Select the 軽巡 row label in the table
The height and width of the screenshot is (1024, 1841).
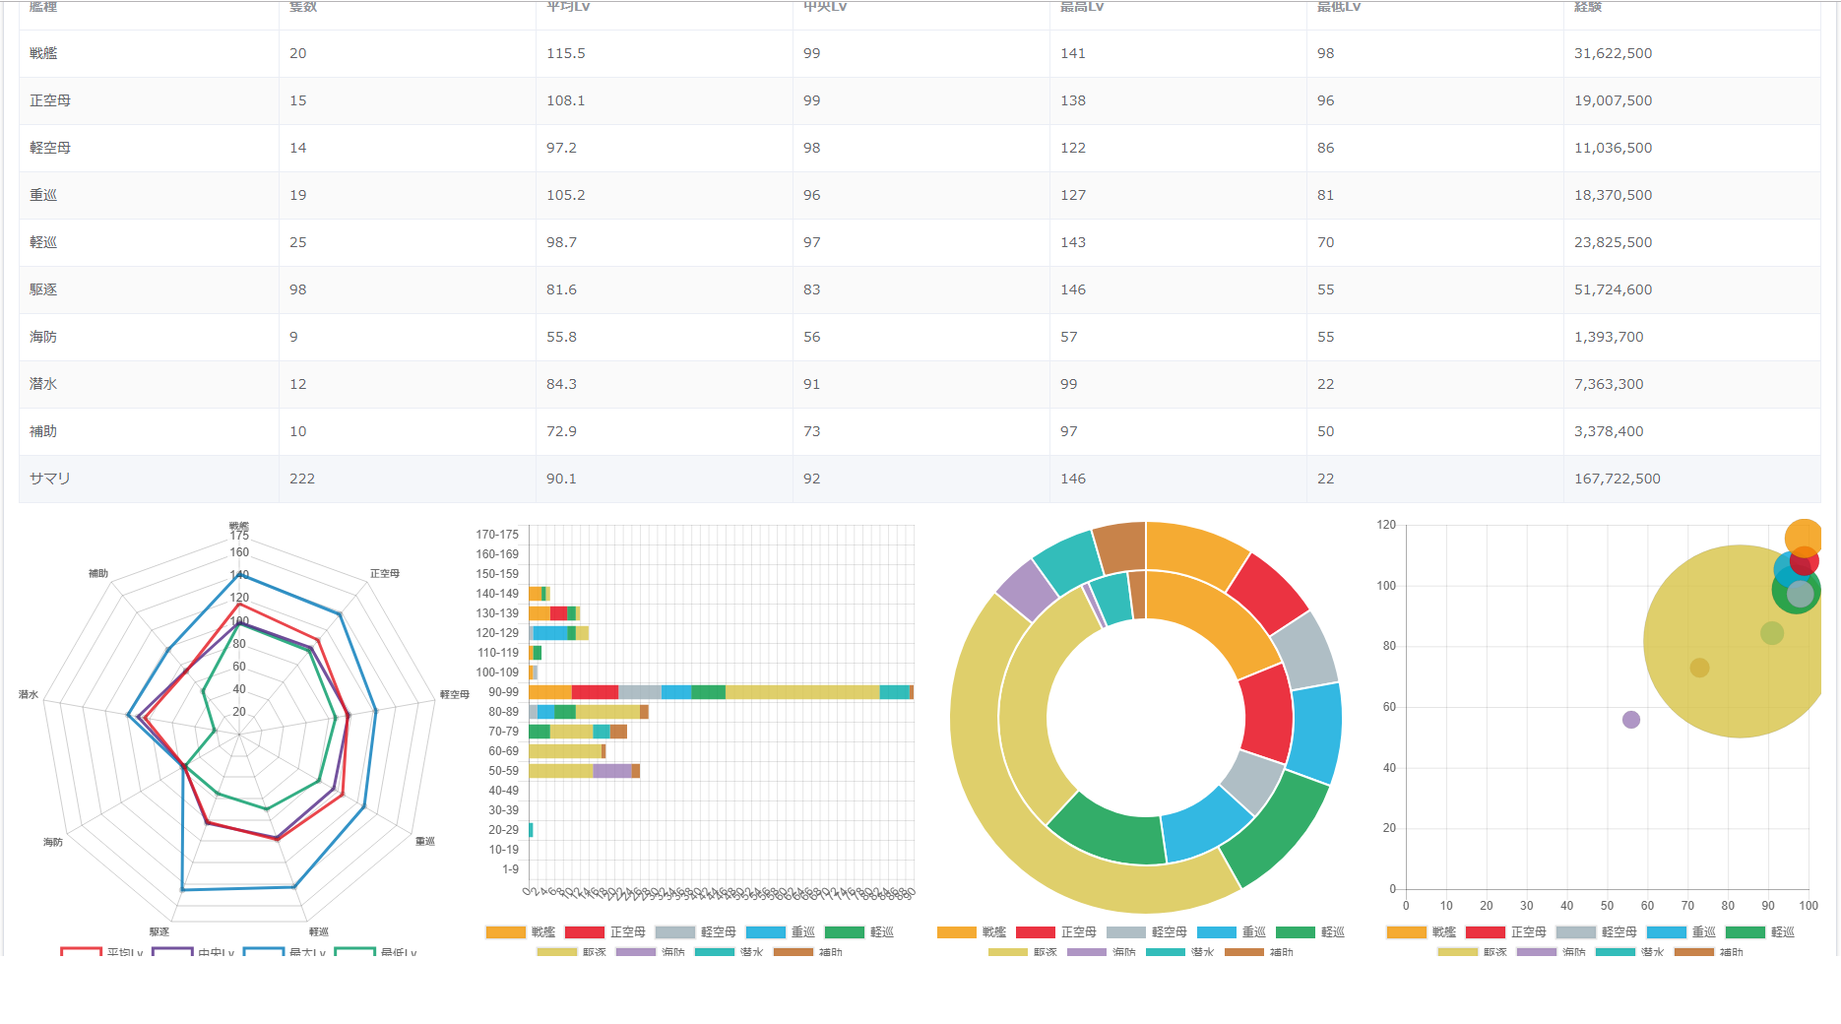pos(43,242)
